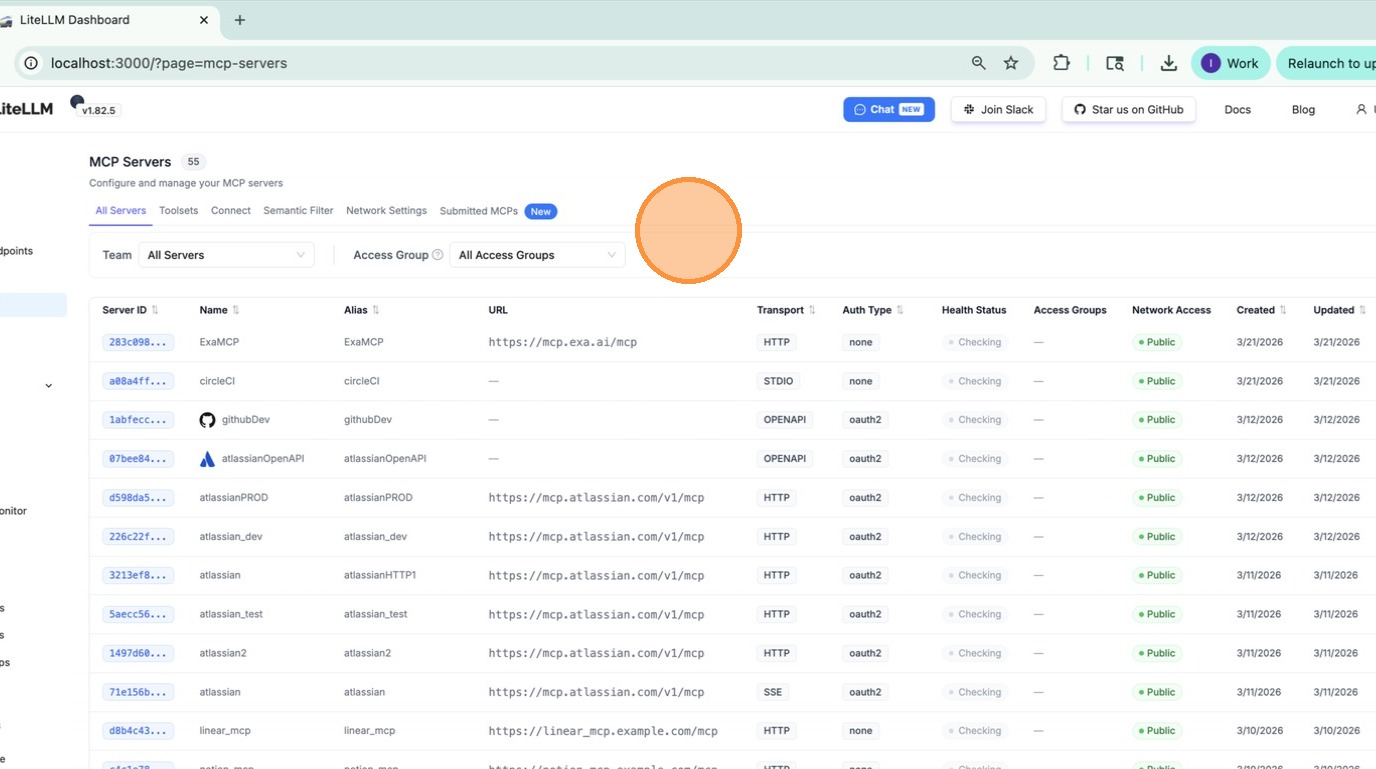Click the Access Group help icon

click(437, 255)
